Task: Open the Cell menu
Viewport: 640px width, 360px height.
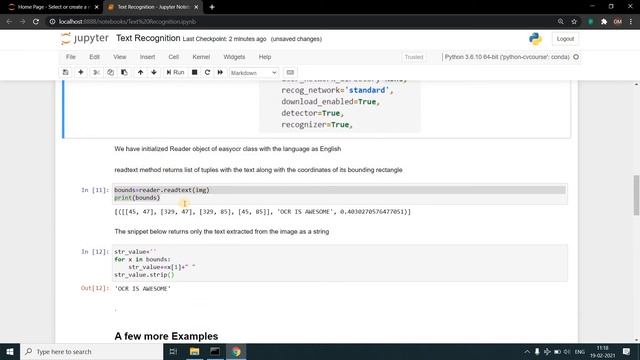Action: (x=173, y=57)
